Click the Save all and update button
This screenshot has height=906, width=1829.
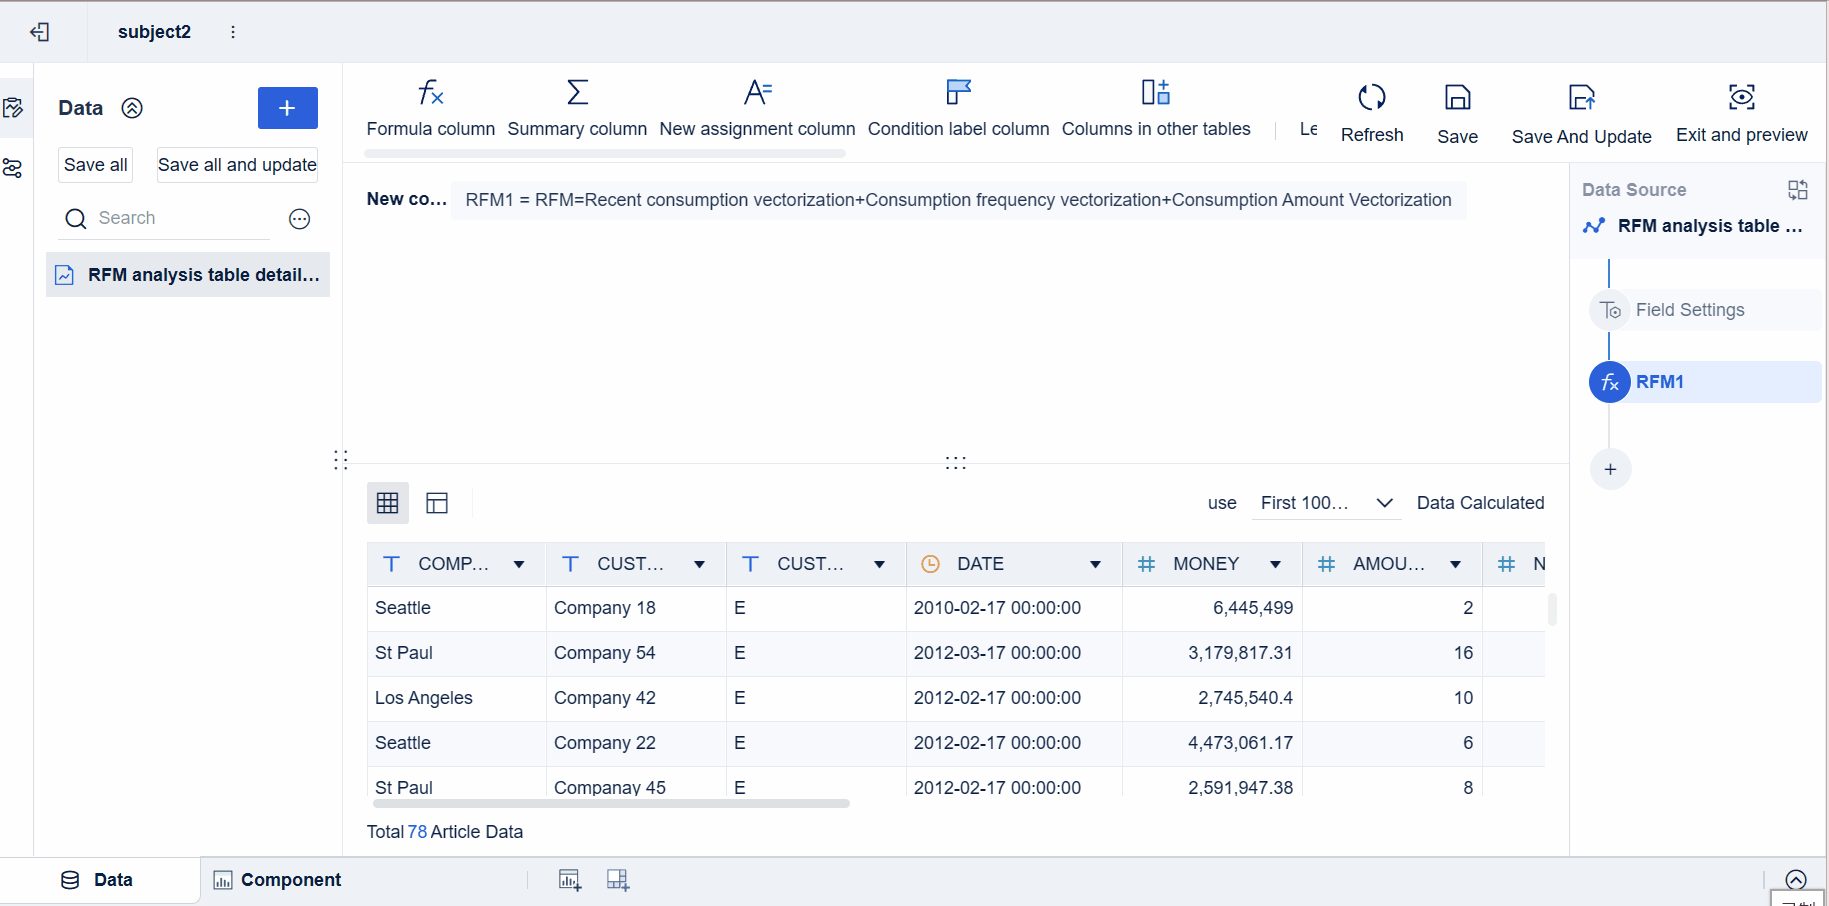[236, 164]
